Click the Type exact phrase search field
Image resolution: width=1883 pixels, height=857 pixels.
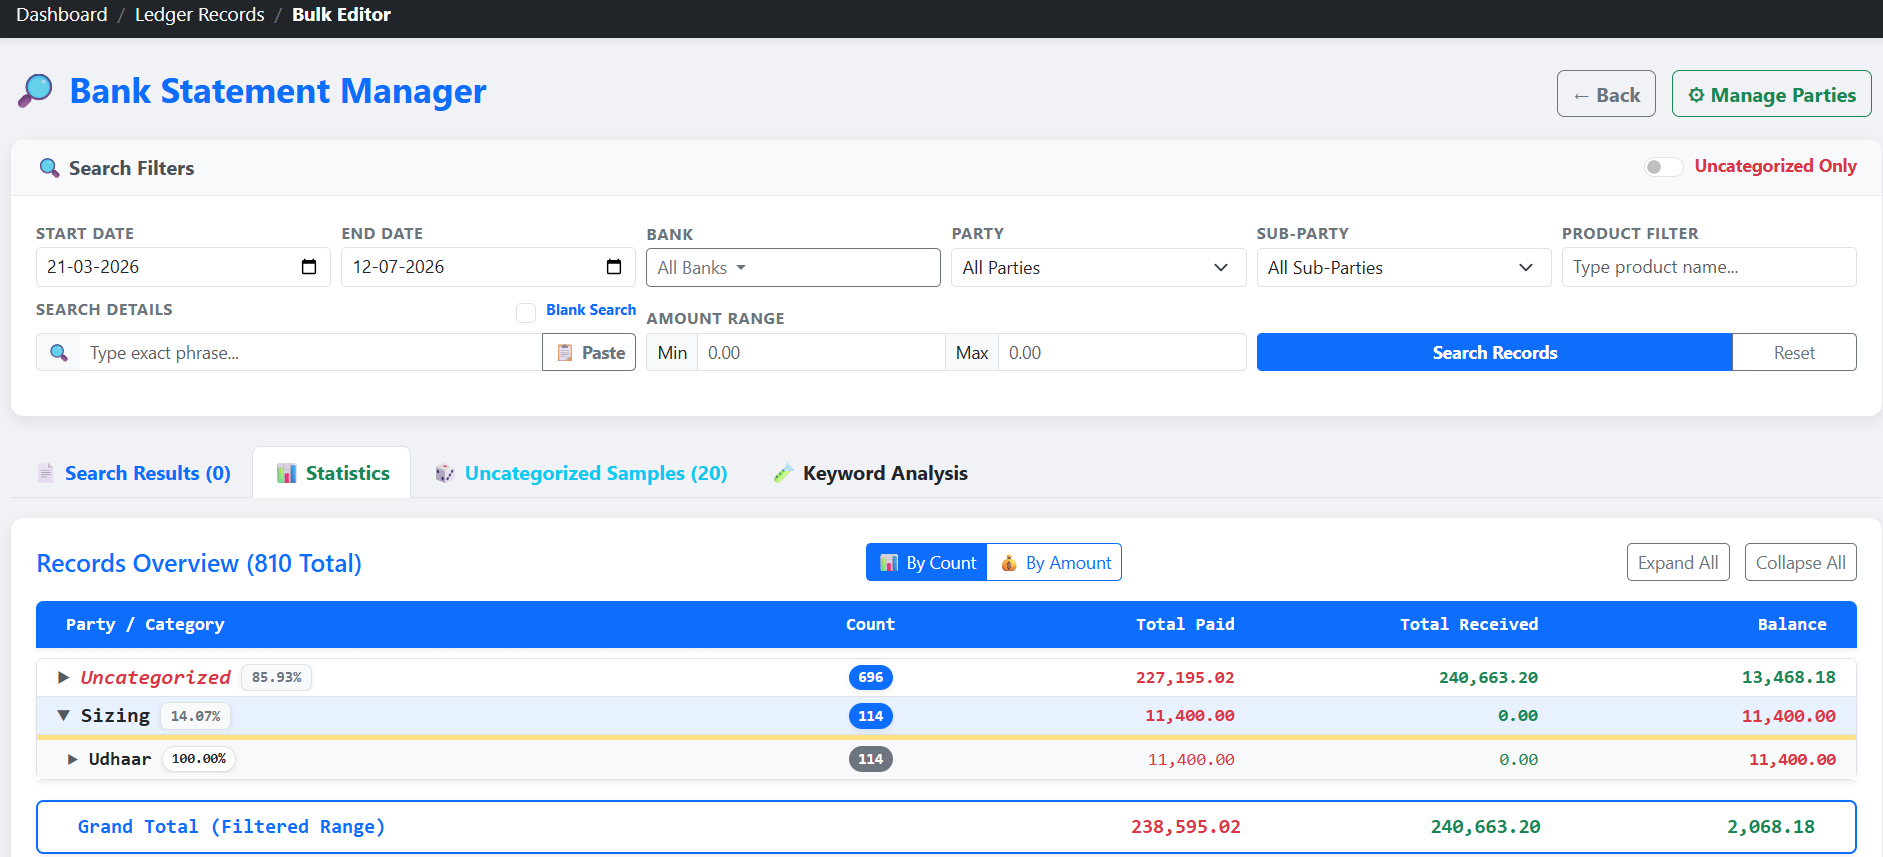(311, 352)
